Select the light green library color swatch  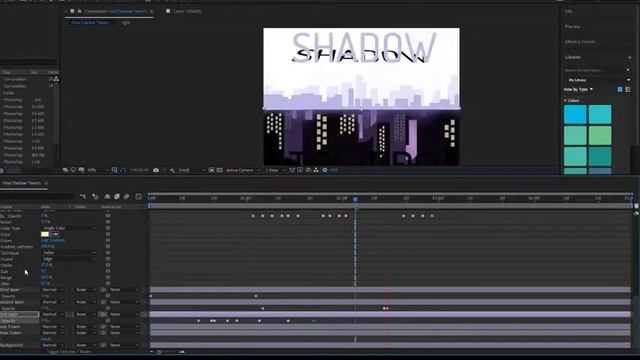click(600, 136)
